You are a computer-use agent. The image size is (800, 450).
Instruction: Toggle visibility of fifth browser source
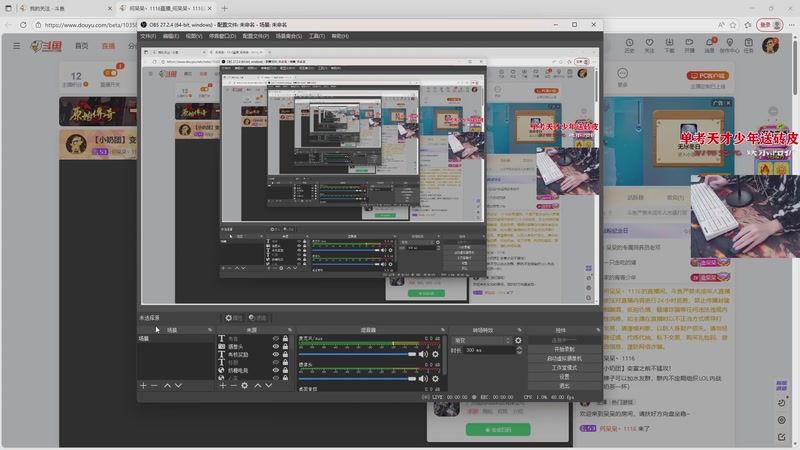click(x=276, y=370)
